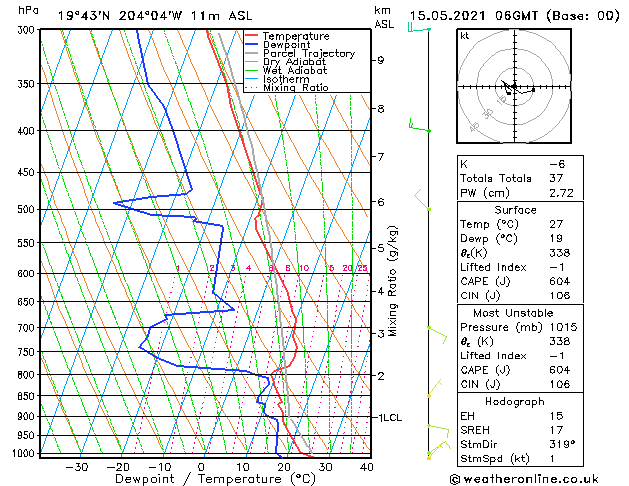Click the surface Dewp (°C) value 19

pyautogui.click(x=556, y=239)
